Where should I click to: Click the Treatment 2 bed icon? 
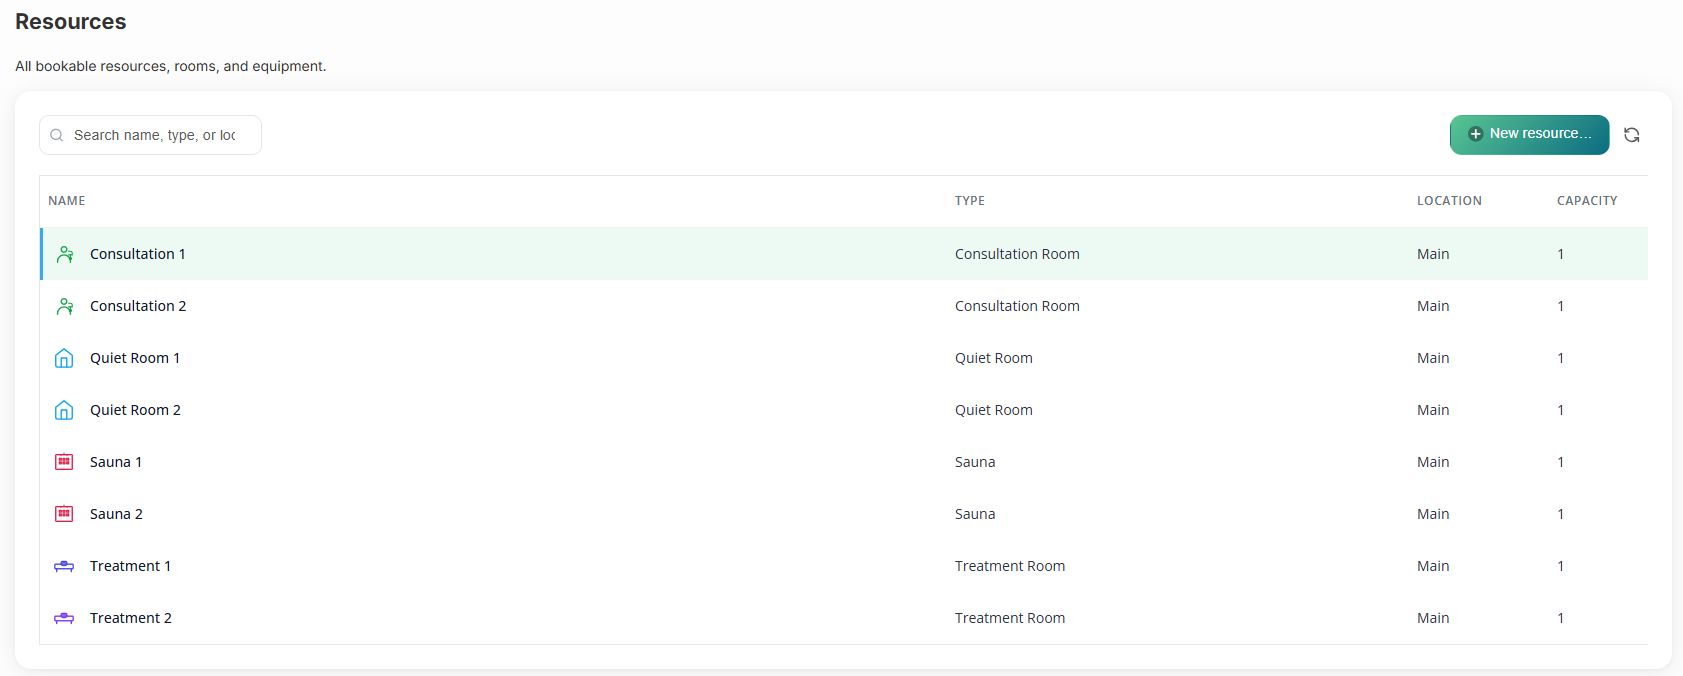point(64,618)
